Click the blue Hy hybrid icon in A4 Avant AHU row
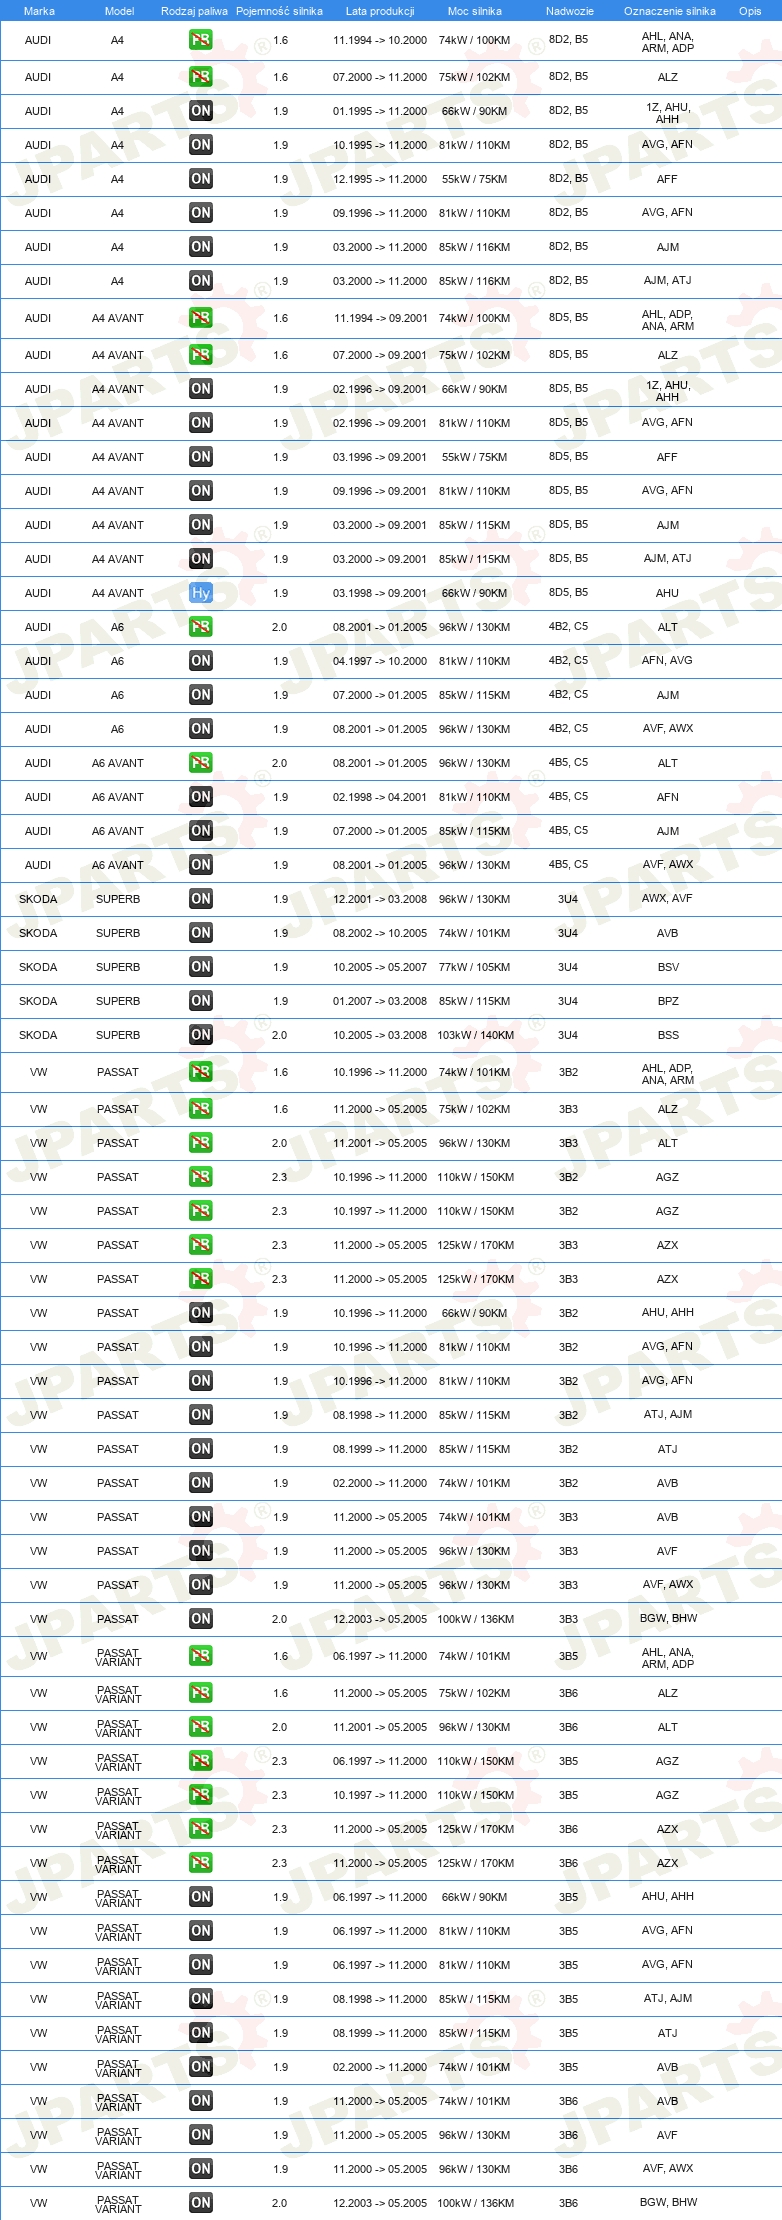Image resolution: width=782 pixels, height=2220 pixels. point(201,593)
